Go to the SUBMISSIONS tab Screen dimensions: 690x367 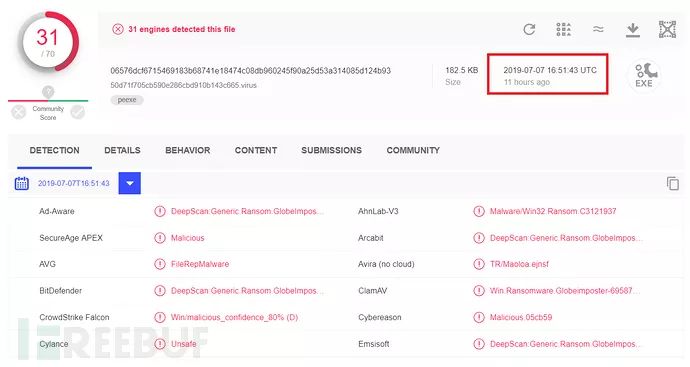point(331,150)
